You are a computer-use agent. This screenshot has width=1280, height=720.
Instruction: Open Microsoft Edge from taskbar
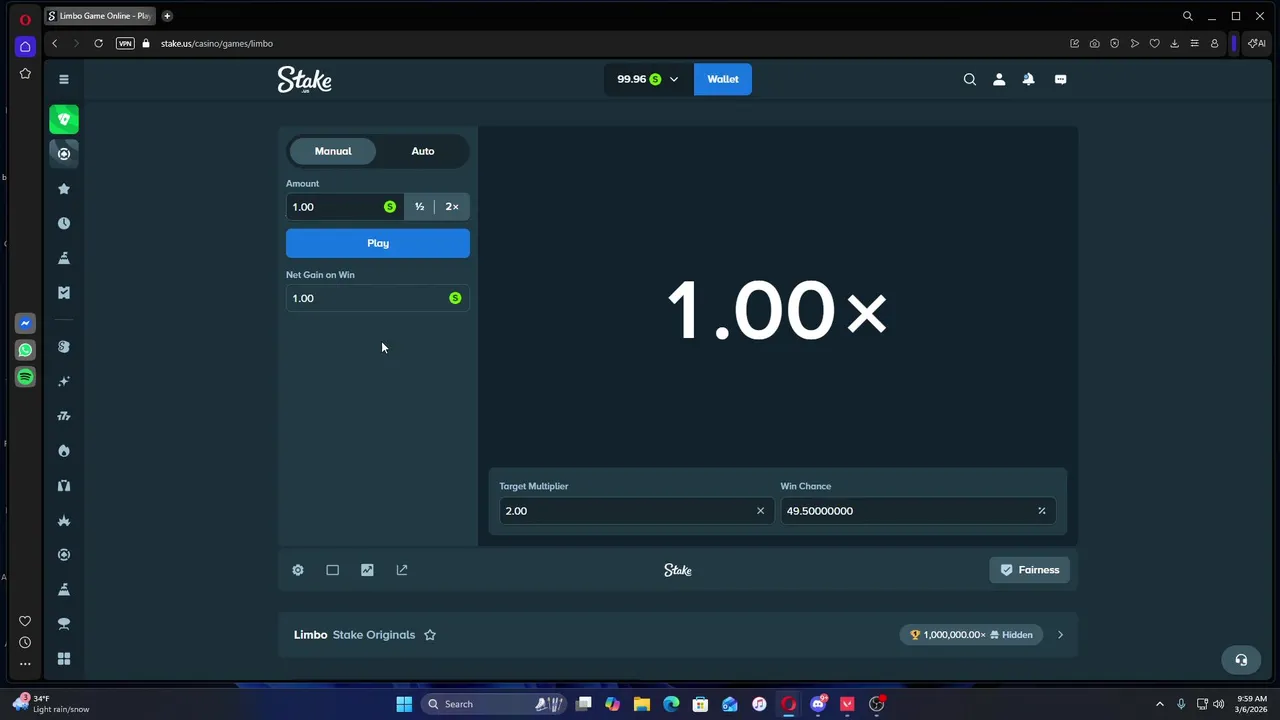(671, 704)
